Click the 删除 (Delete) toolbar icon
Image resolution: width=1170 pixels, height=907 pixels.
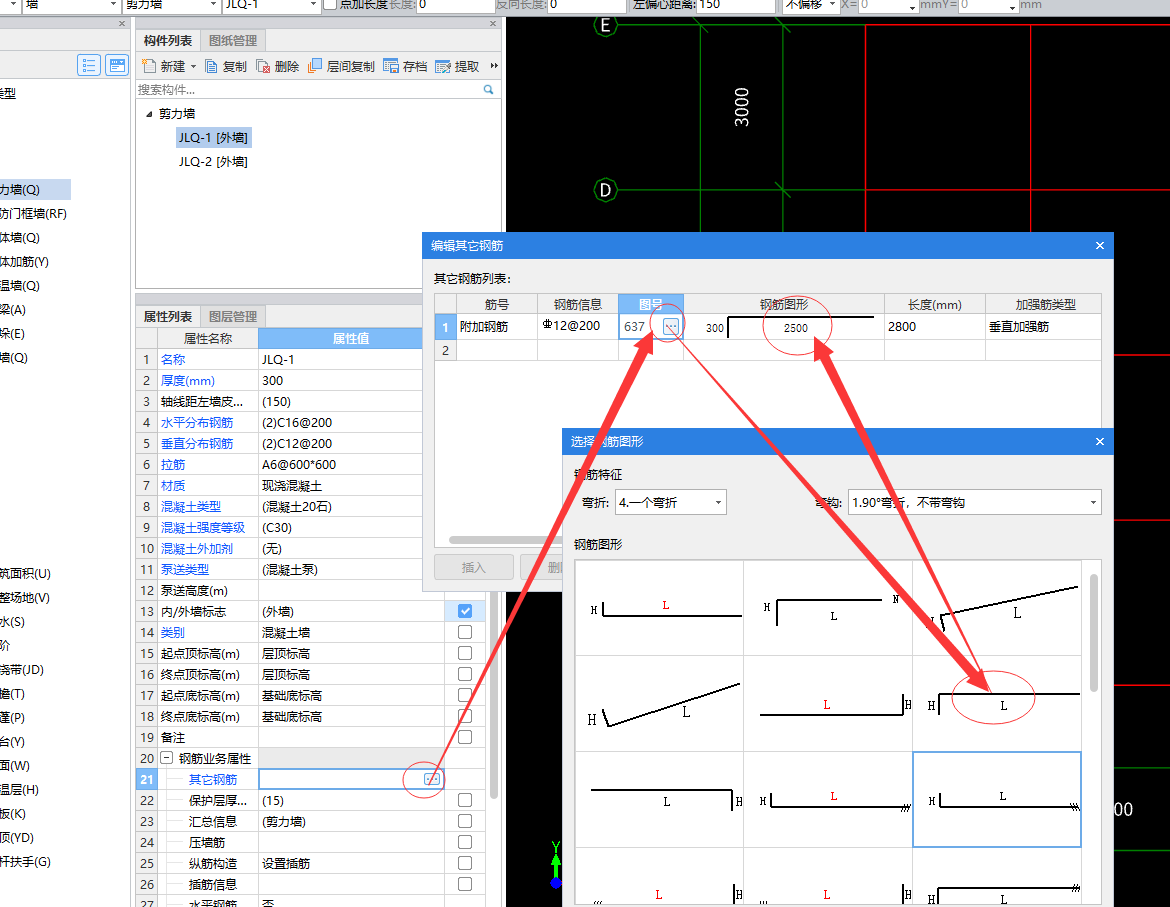click(263, 66)
